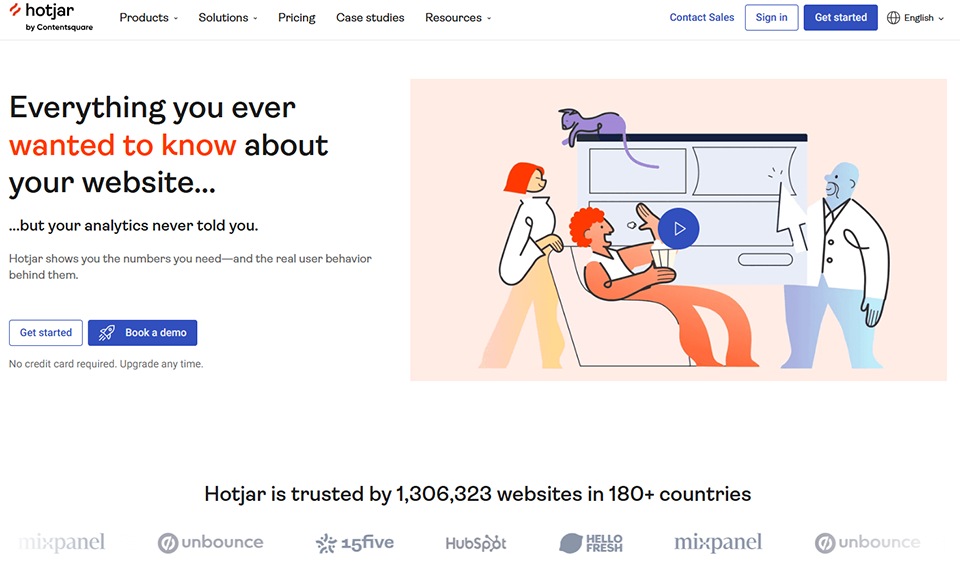Viewport: 960px width, 568px height.
Task: Click the HelloFresh logo
Action: [x=591, y=543]
